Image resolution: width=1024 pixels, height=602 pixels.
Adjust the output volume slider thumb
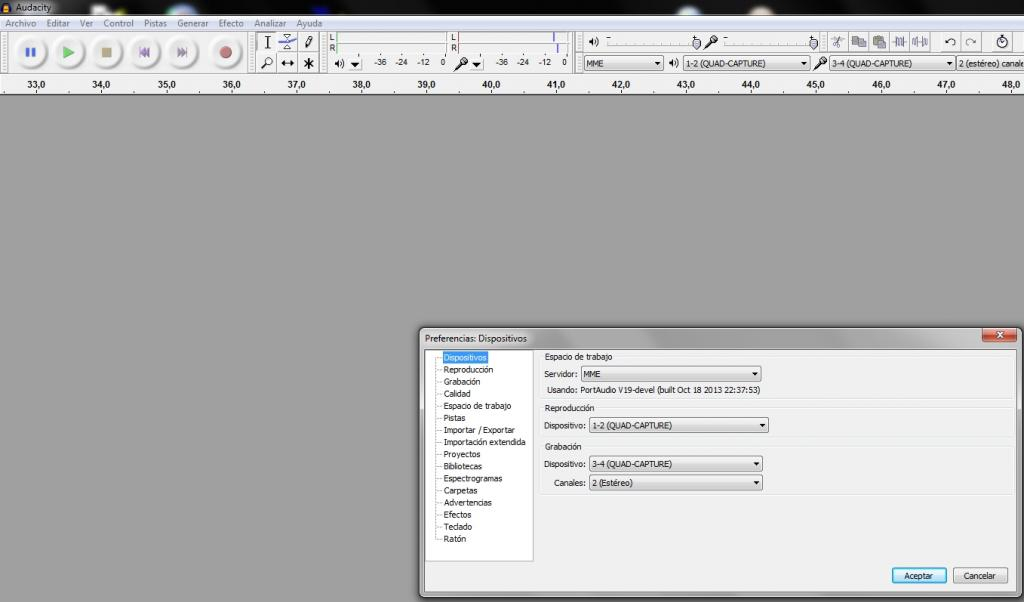coord(696,42)
